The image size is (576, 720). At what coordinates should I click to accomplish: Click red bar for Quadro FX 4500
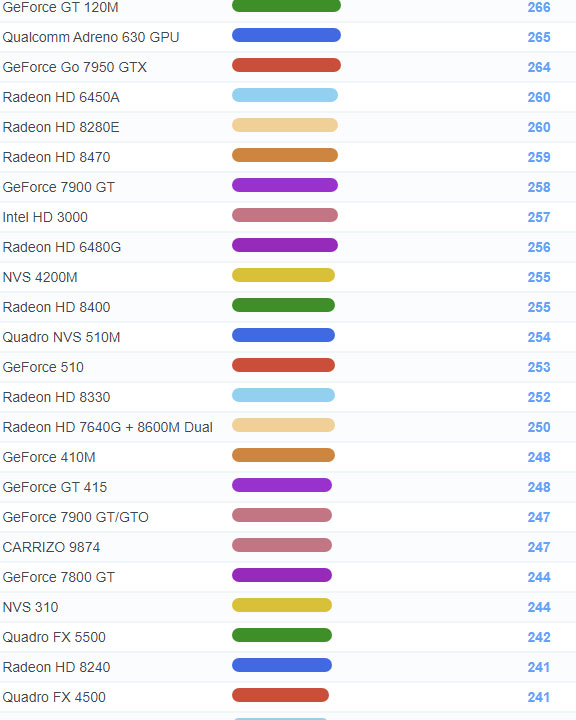[281, 695]
